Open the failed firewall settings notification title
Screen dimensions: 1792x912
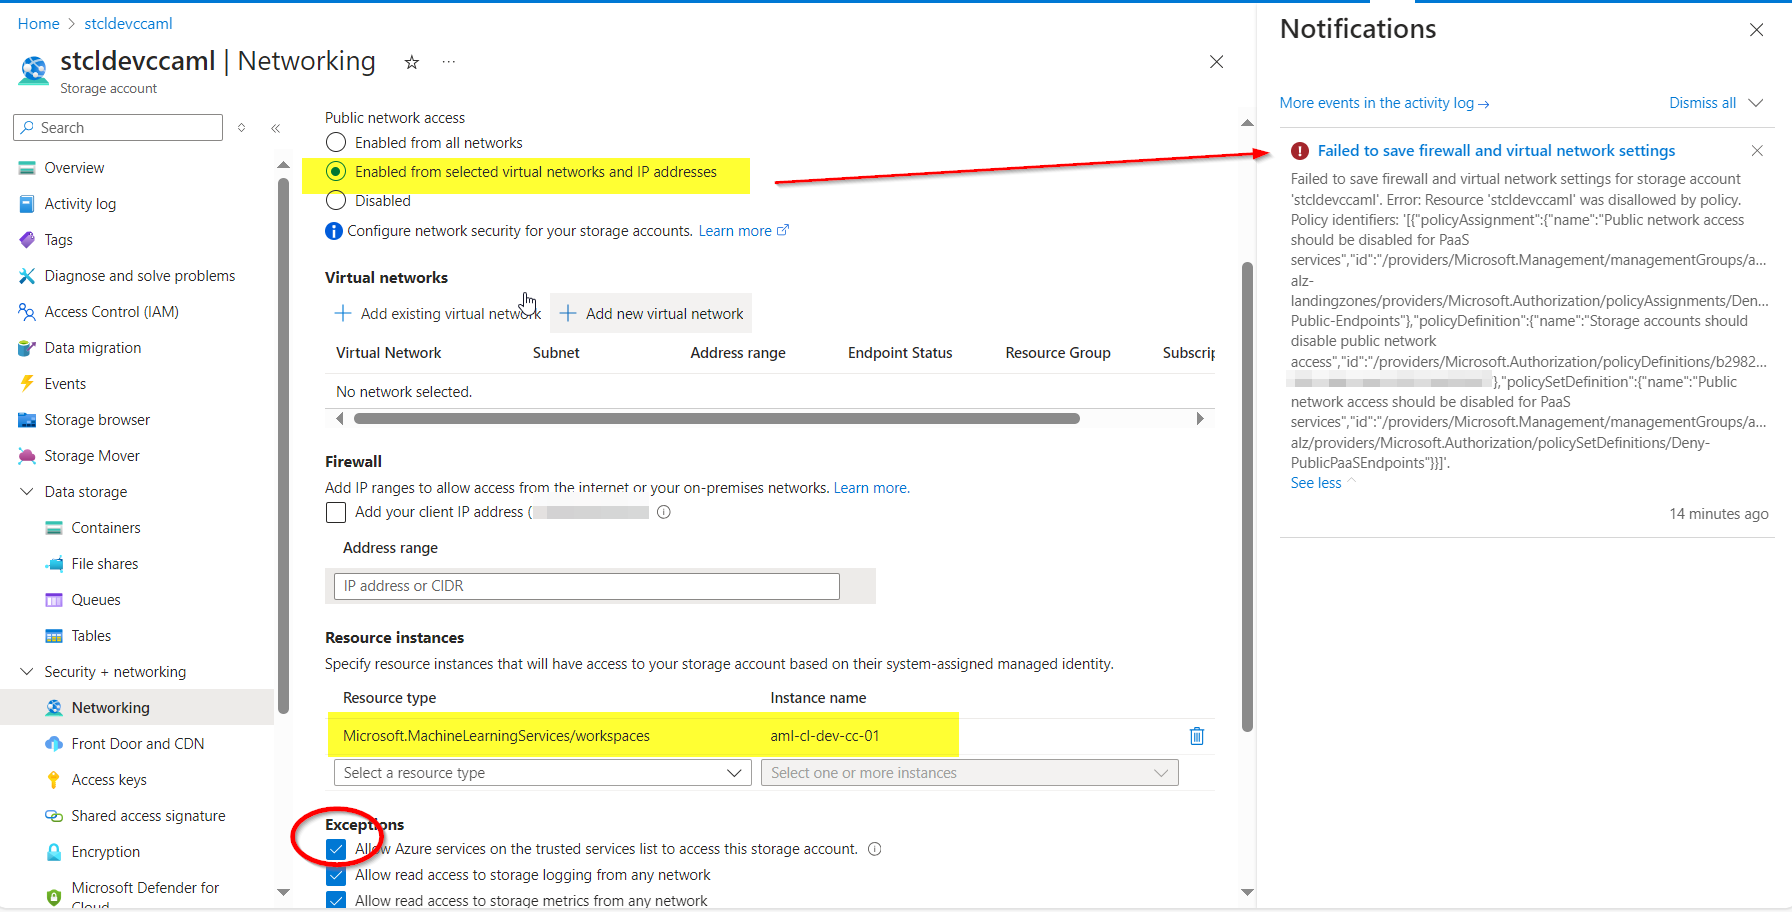(1496, 151)
